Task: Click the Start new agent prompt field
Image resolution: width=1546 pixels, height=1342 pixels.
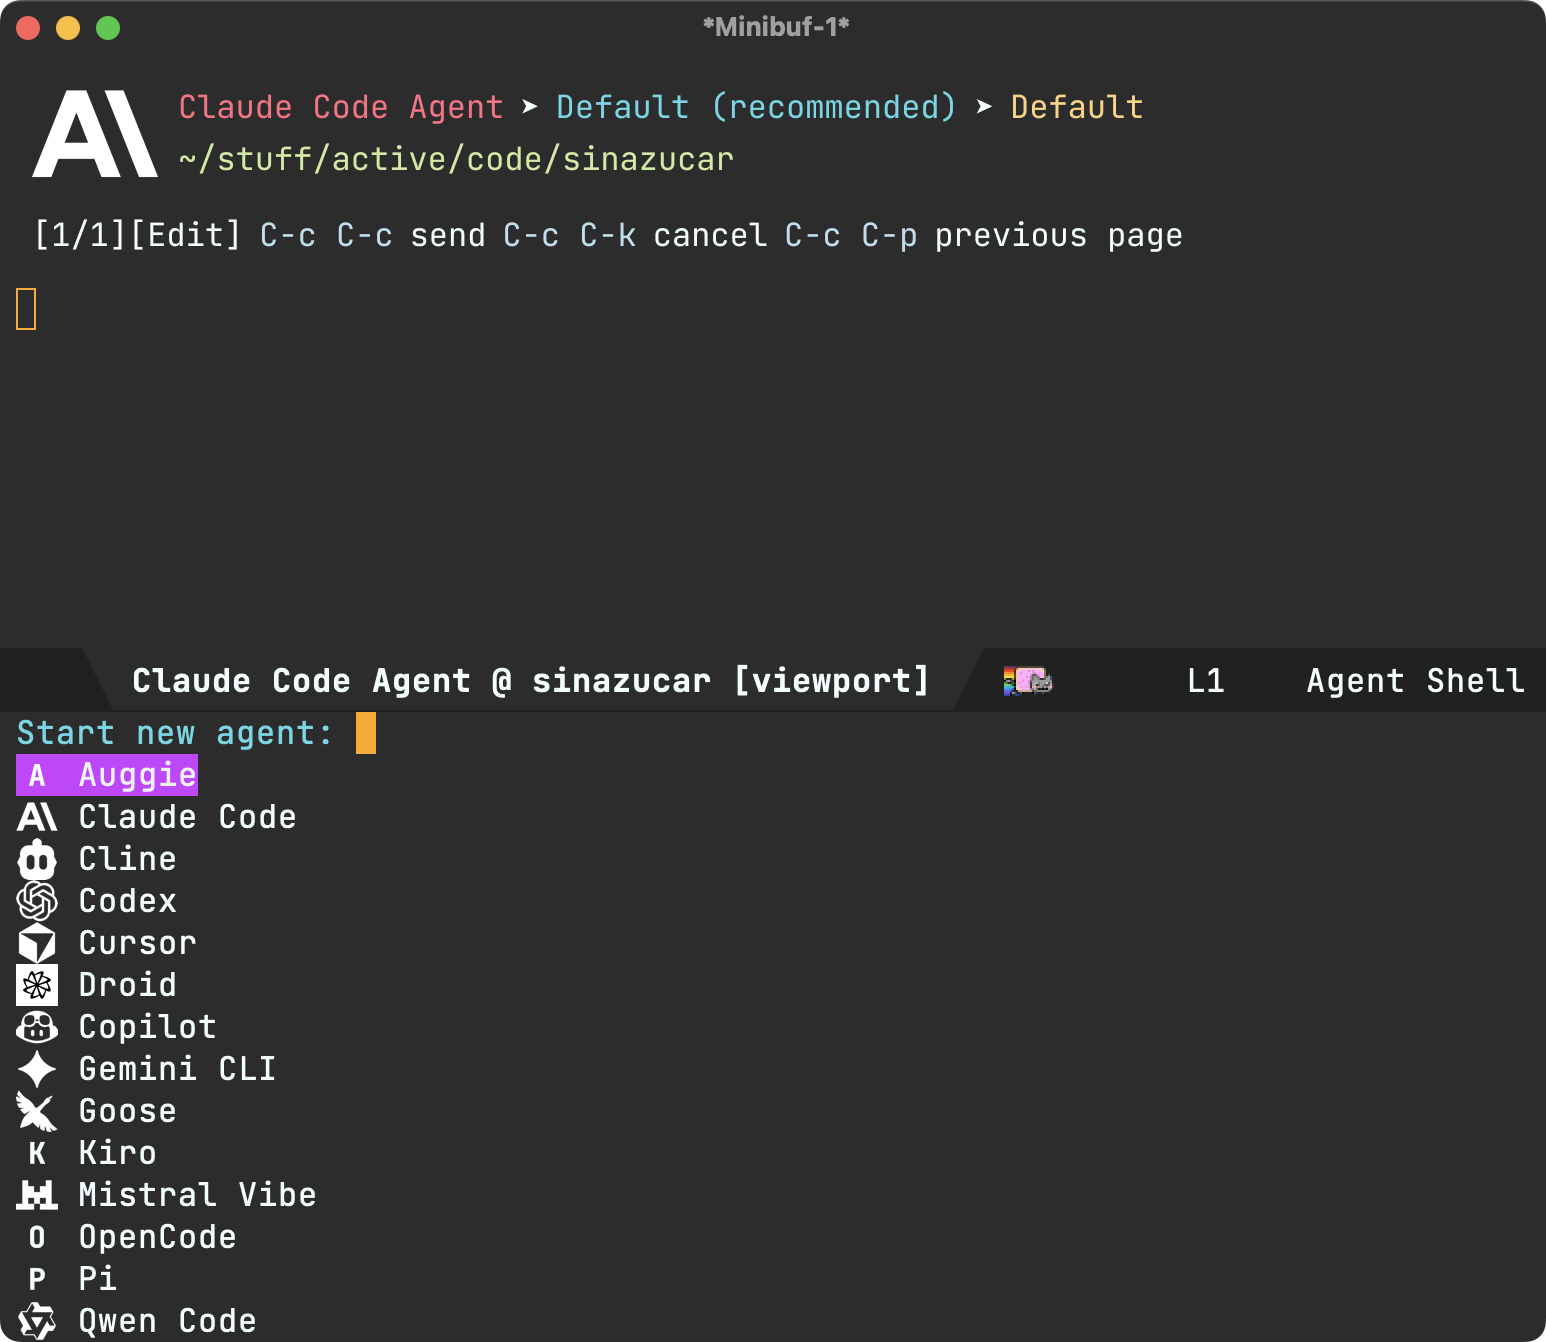Action: click(366, 733)
